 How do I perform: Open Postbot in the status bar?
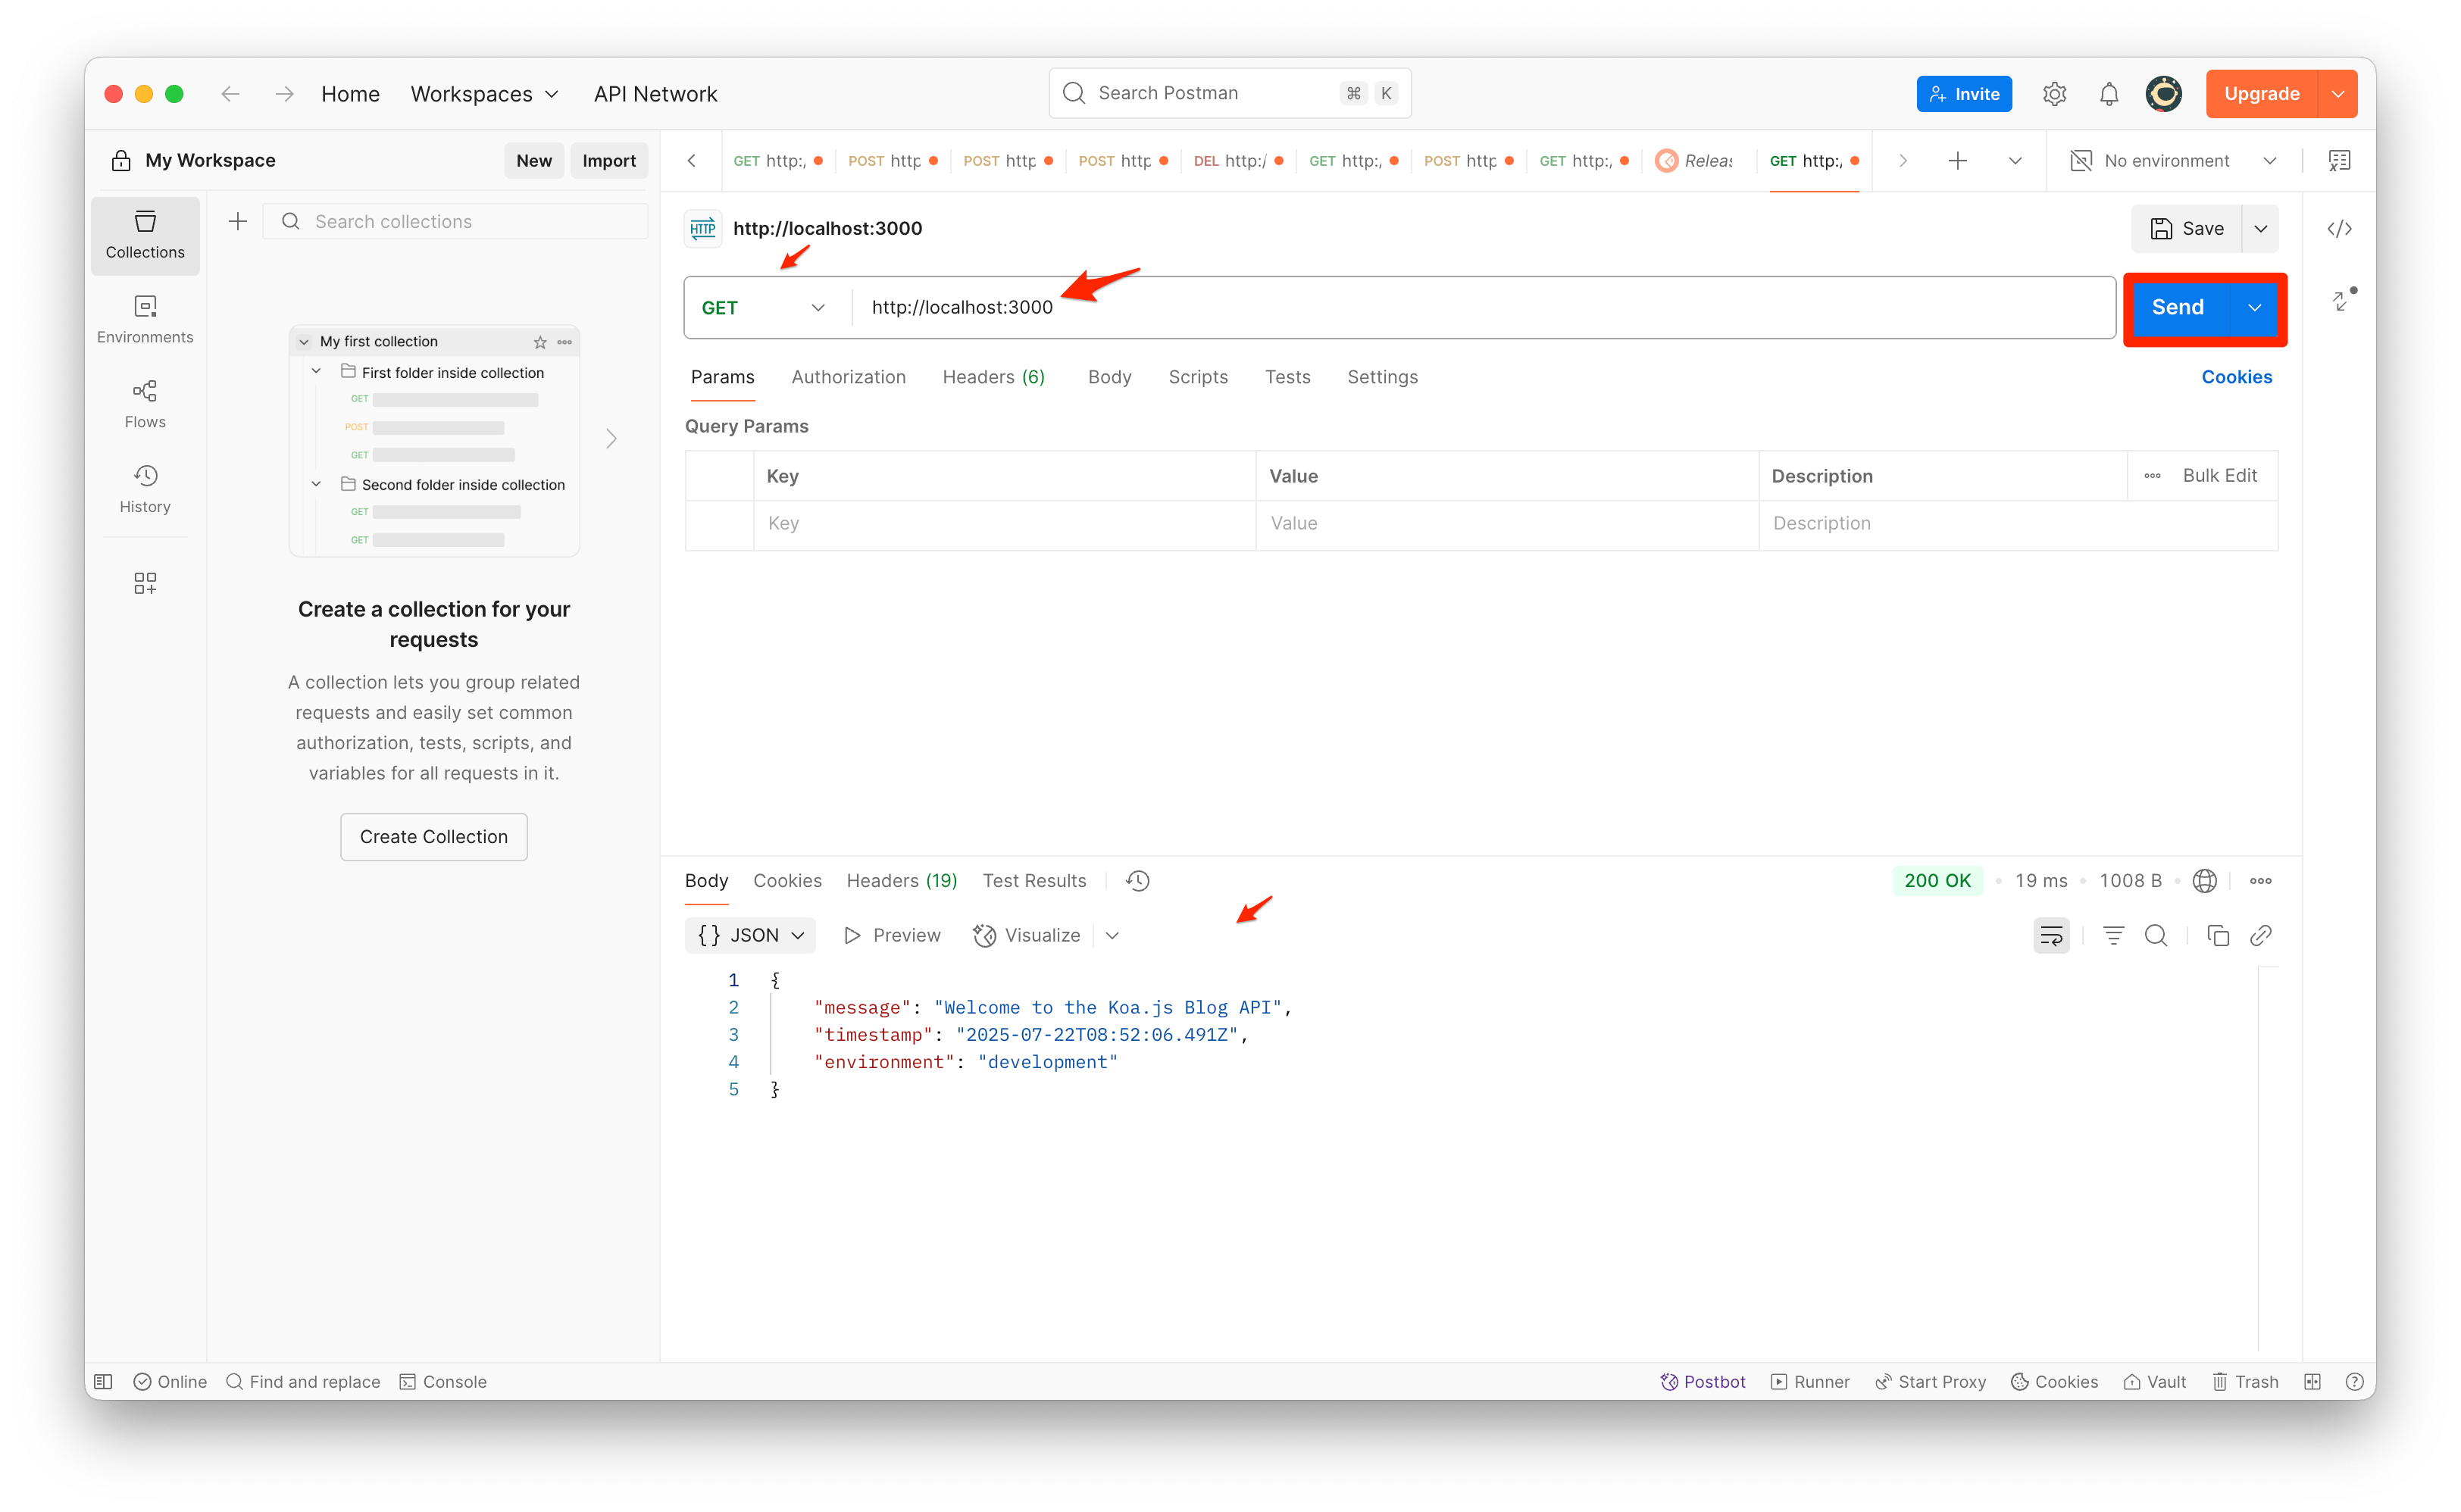[1703, 1382]
